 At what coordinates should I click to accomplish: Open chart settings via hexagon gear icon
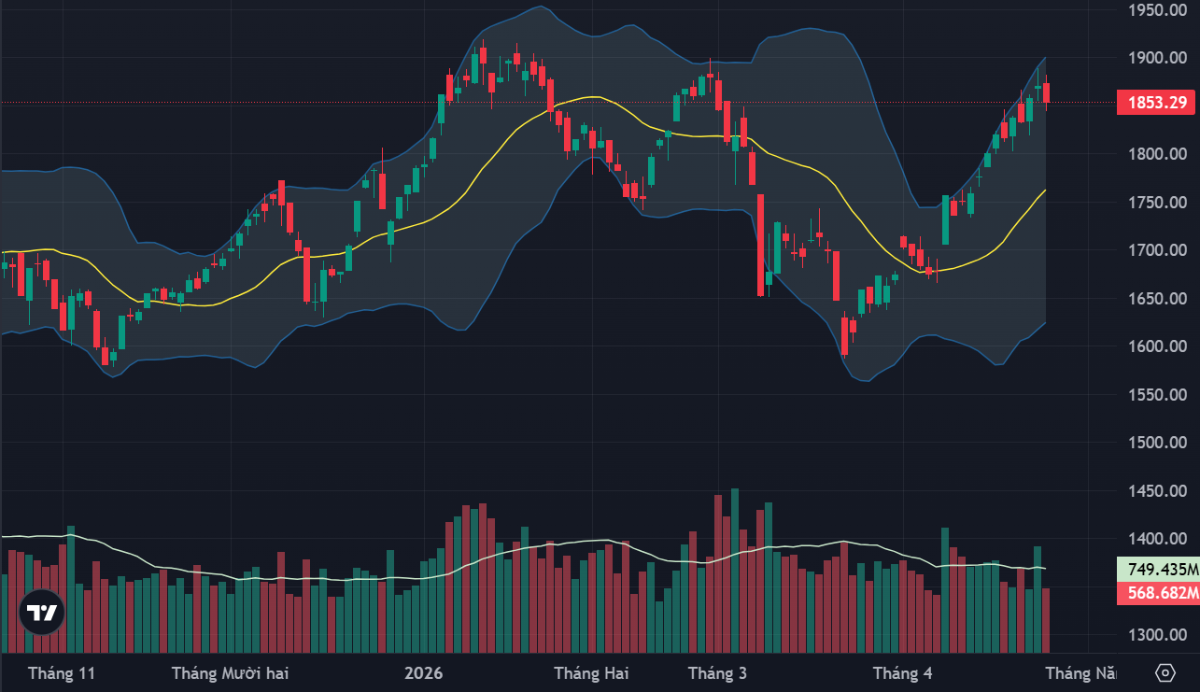1164,672
